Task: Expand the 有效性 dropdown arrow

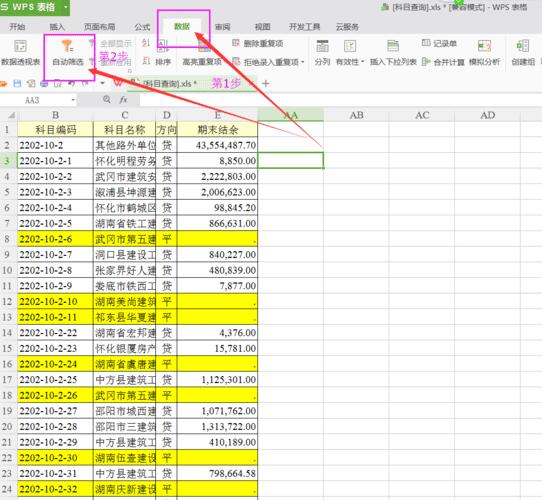Action: coord(362,62)
